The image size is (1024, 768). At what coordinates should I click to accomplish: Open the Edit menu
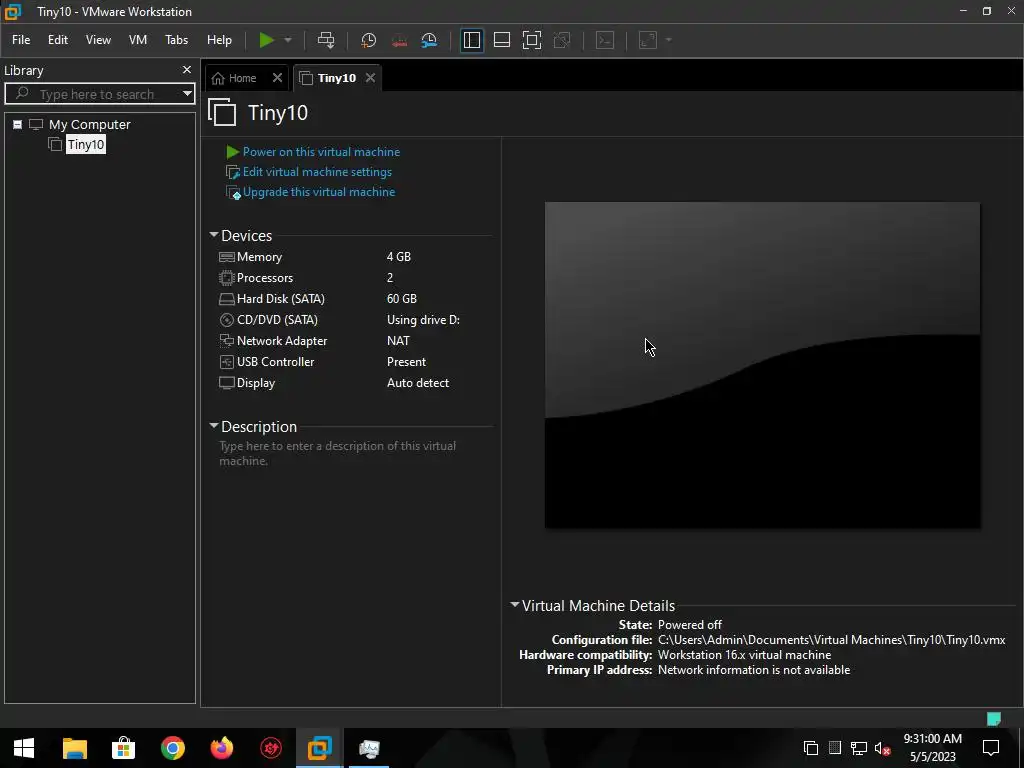tap(57, 40)
